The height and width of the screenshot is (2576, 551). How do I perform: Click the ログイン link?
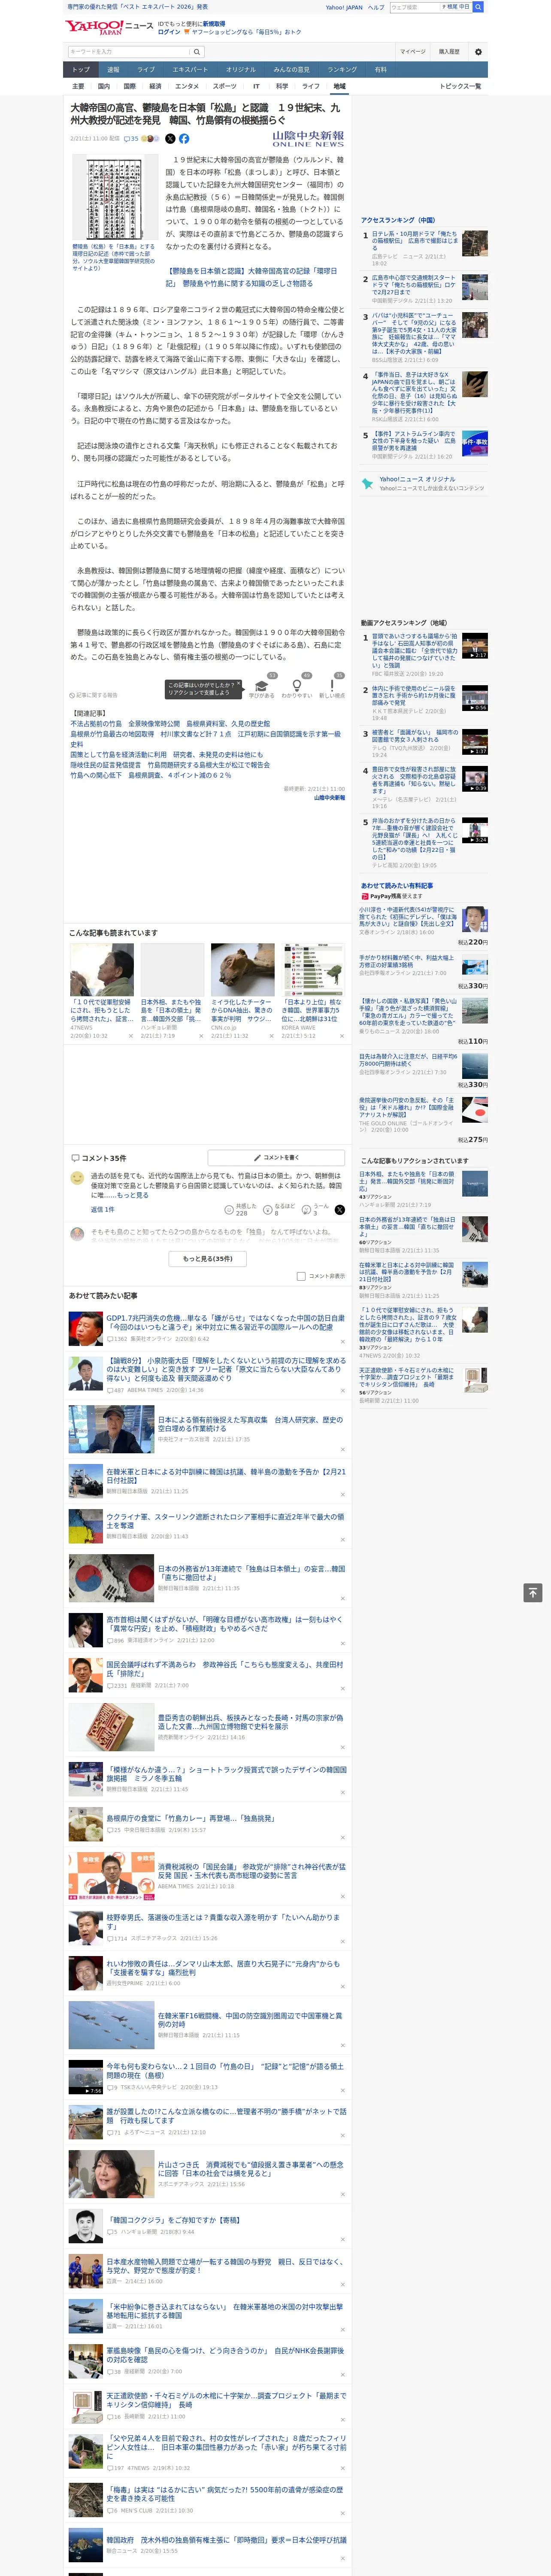(x=169, y=32)
